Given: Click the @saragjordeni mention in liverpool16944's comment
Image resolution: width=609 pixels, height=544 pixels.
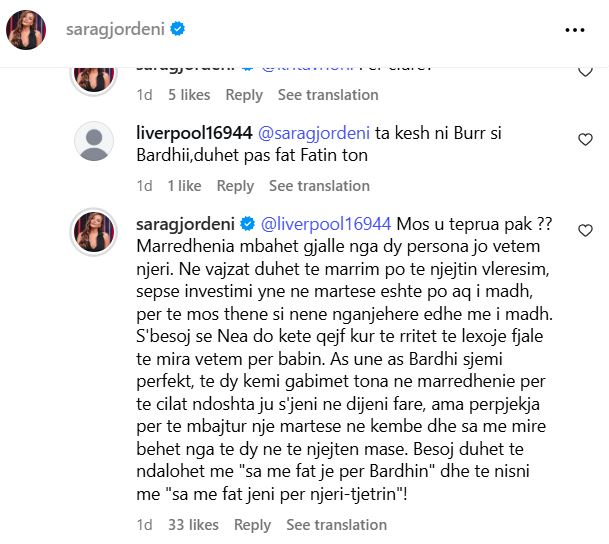Looking at the screenshot, I should [x=314, y=133].
